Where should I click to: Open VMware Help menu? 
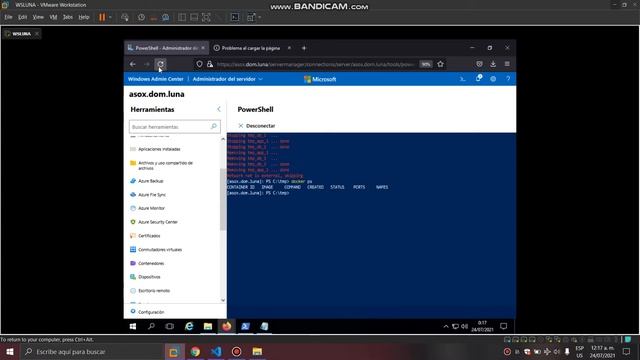(x=84, y=17)
